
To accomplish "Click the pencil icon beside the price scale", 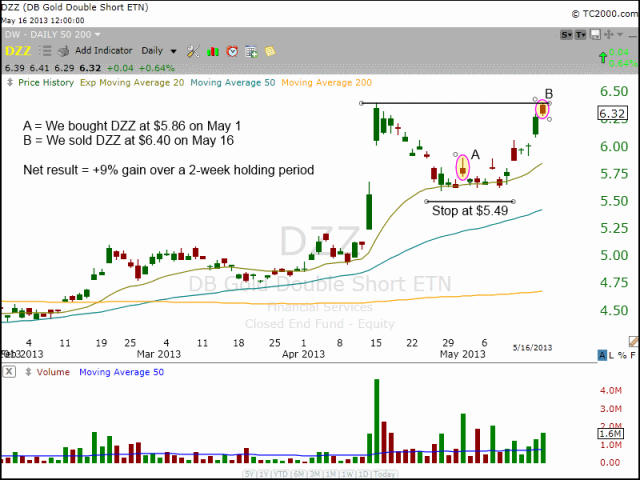I will point(633,342).
